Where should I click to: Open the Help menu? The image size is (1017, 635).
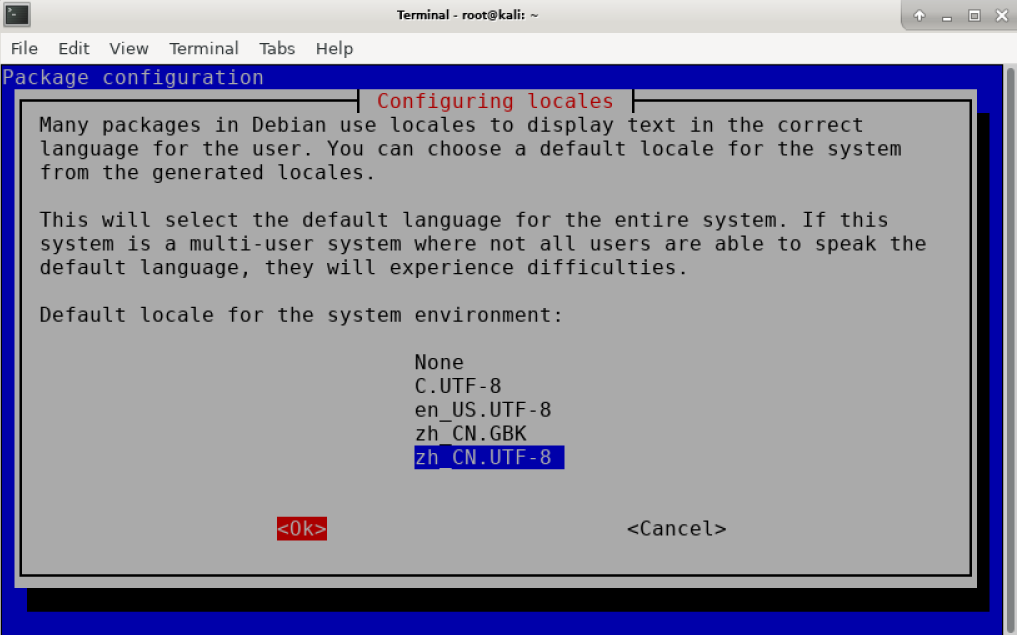click(x=334, y=48)
